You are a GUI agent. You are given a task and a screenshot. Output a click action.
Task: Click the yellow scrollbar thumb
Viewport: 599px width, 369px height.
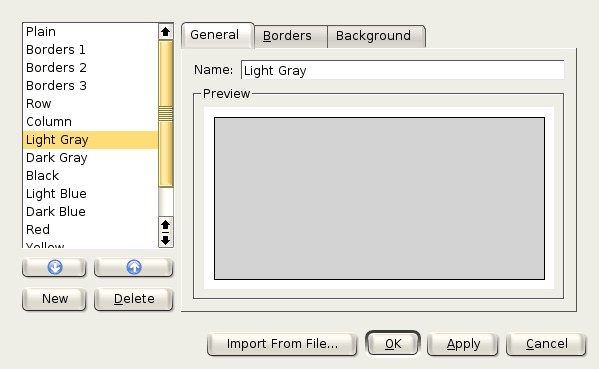click(x=165, y=114)
